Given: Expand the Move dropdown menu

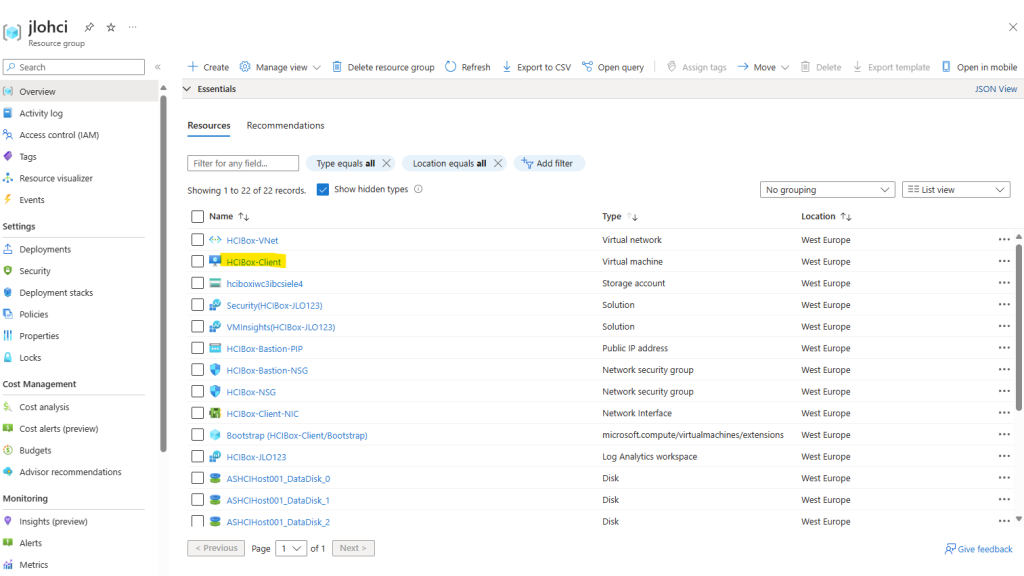Looking at the screenshot, I should pos(763,67).
